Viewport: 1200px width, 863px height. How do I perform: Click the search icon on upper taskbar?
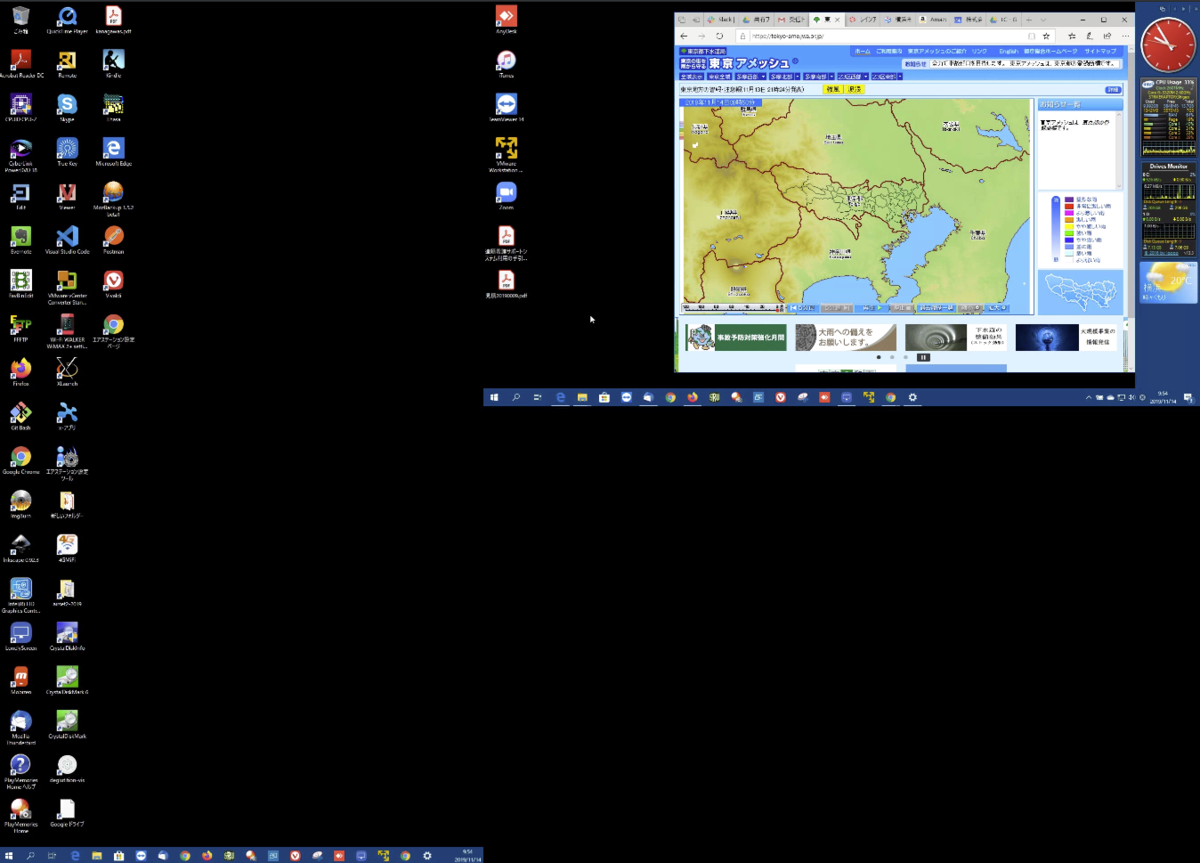[516, 397]
